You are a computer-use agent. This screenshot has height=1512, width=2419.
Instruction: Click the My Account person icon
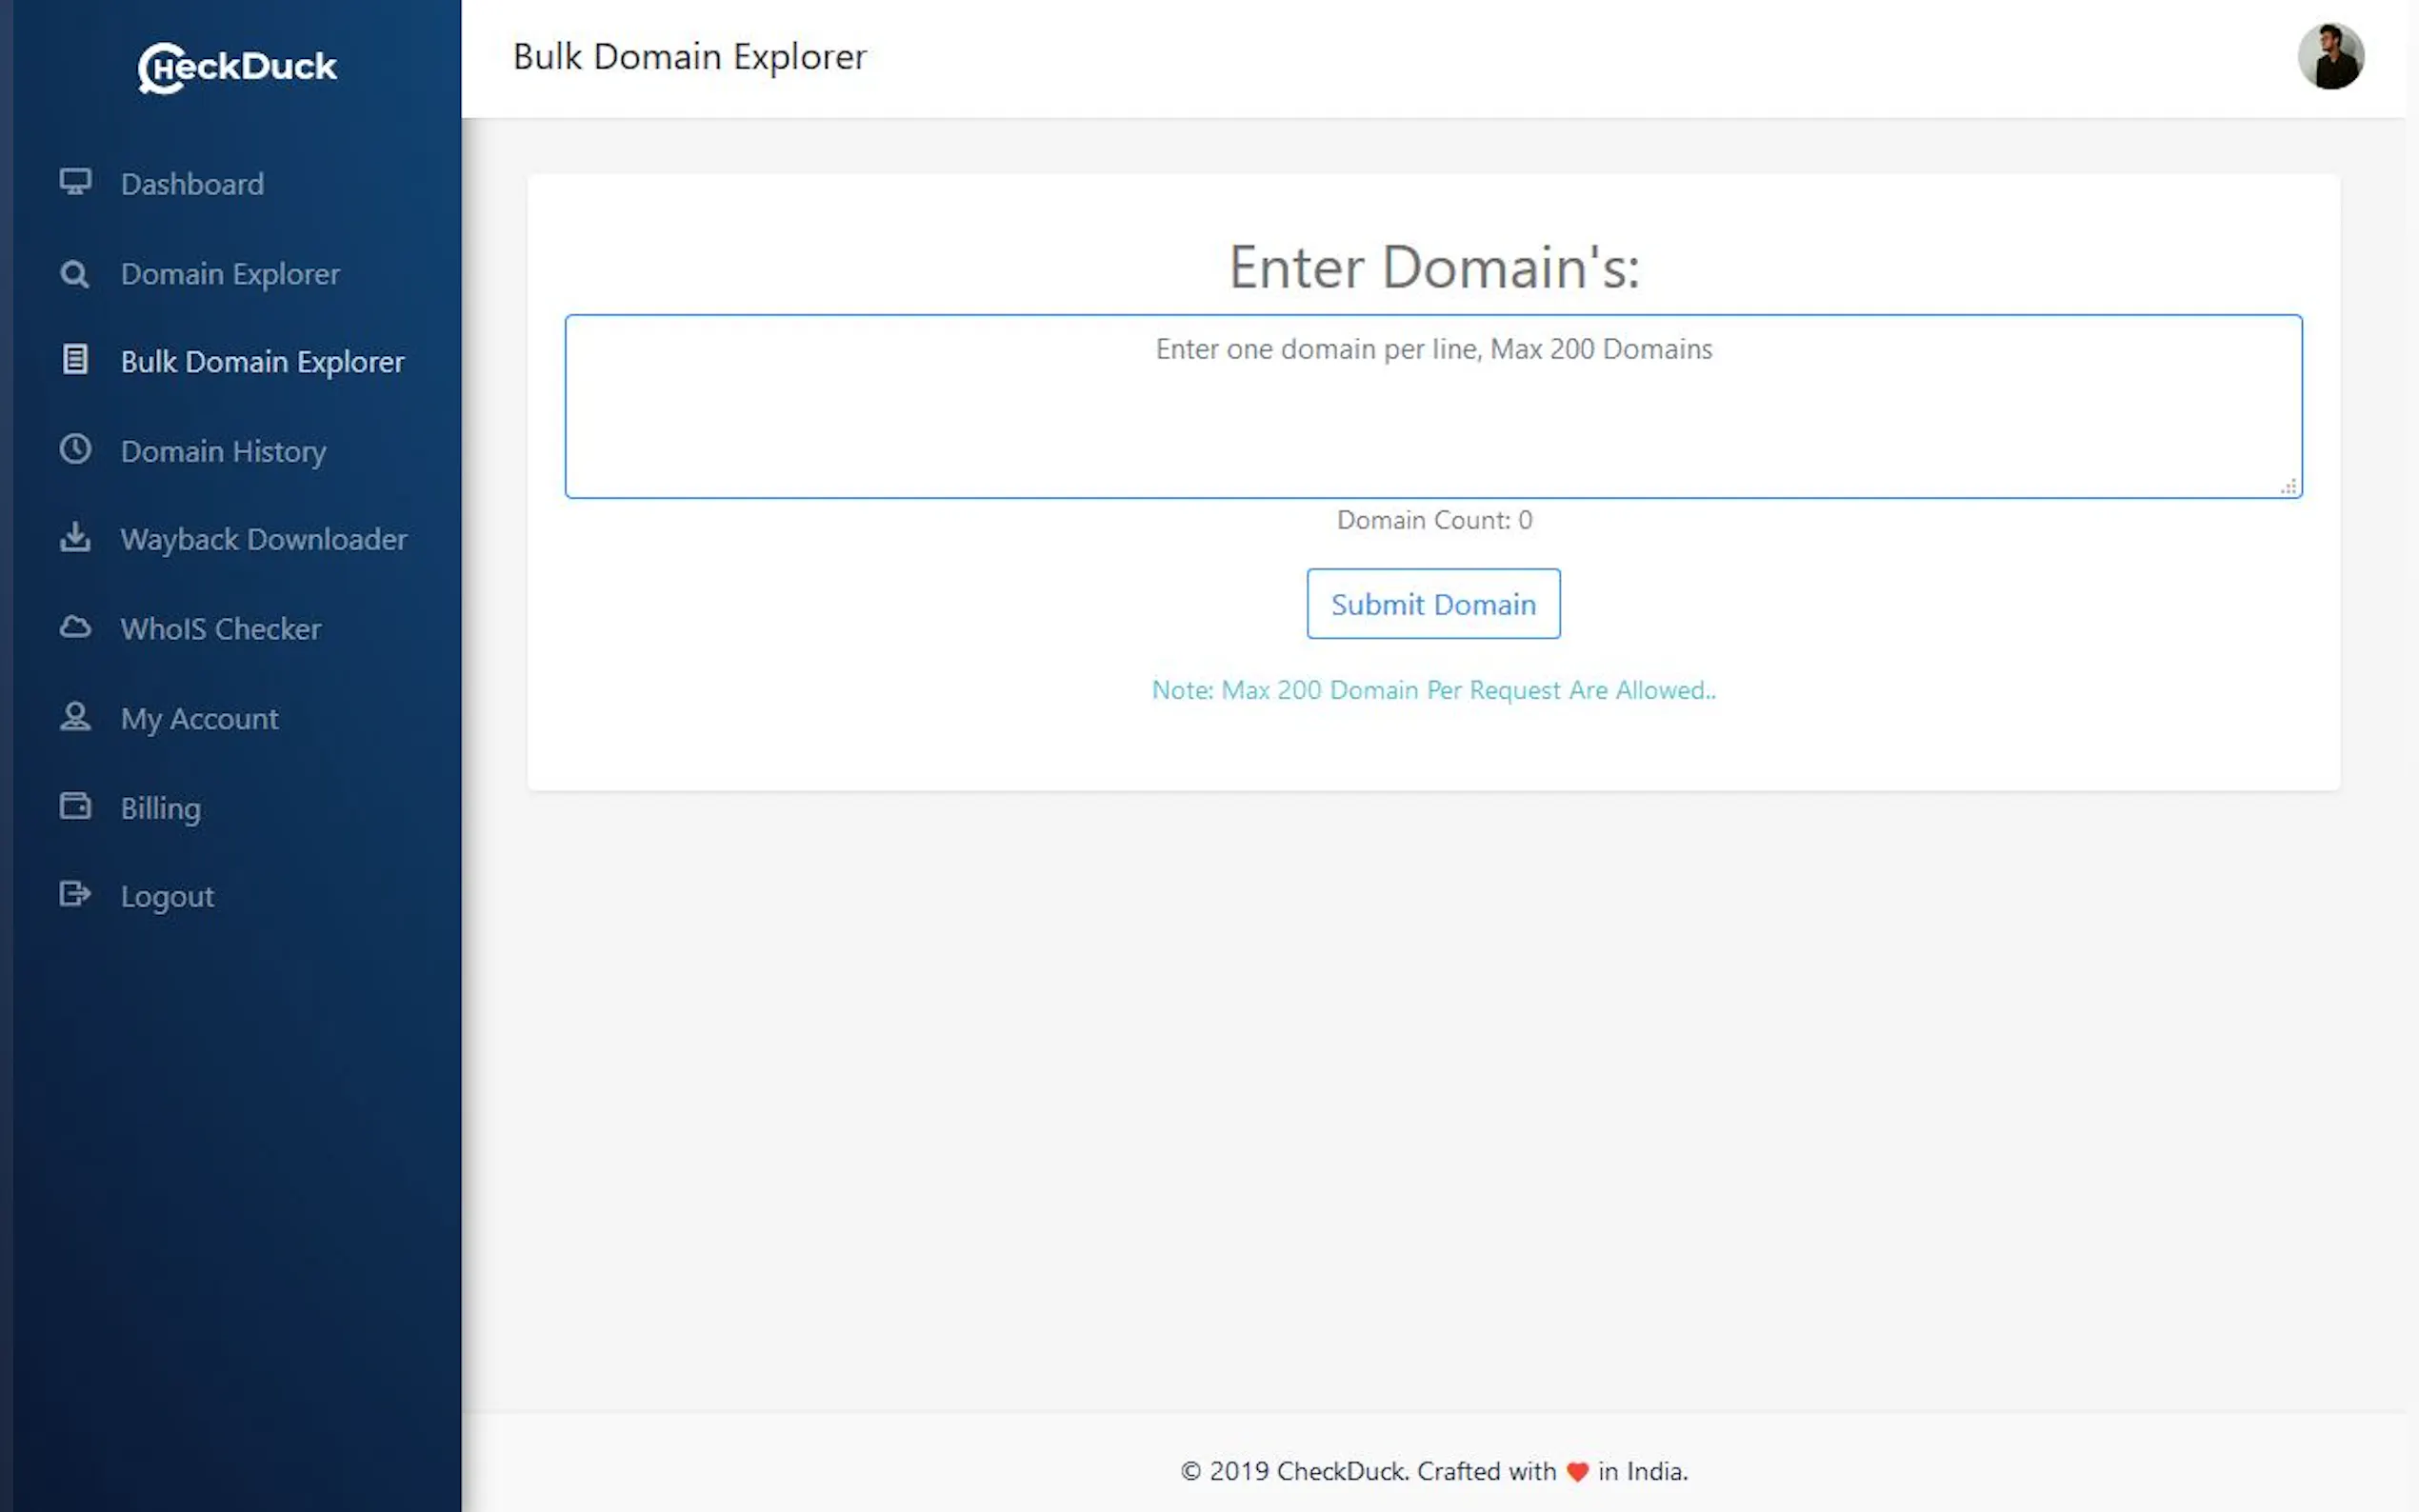pyautogui.click(x=75, y=717)
